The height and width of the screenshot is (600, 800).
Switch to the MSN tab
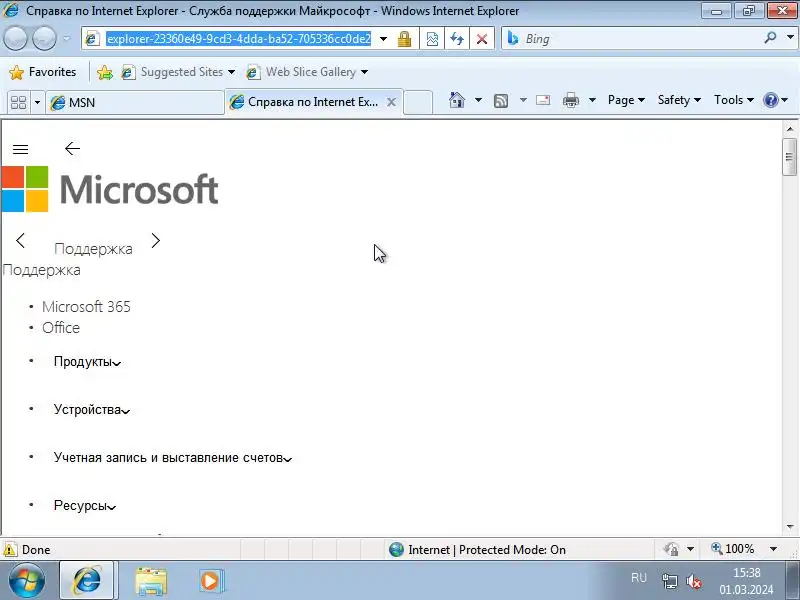pyautogui.click(x=135, y=103)
